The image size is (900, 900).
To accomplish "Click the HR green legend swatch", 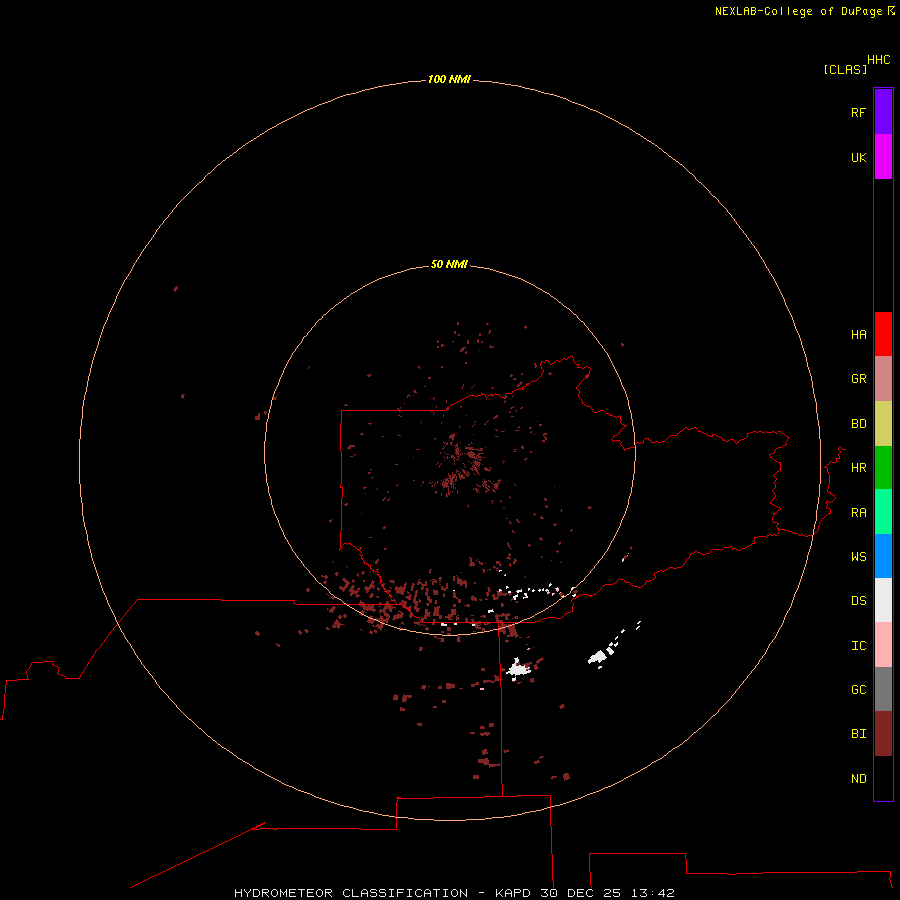I will point(883,468).
